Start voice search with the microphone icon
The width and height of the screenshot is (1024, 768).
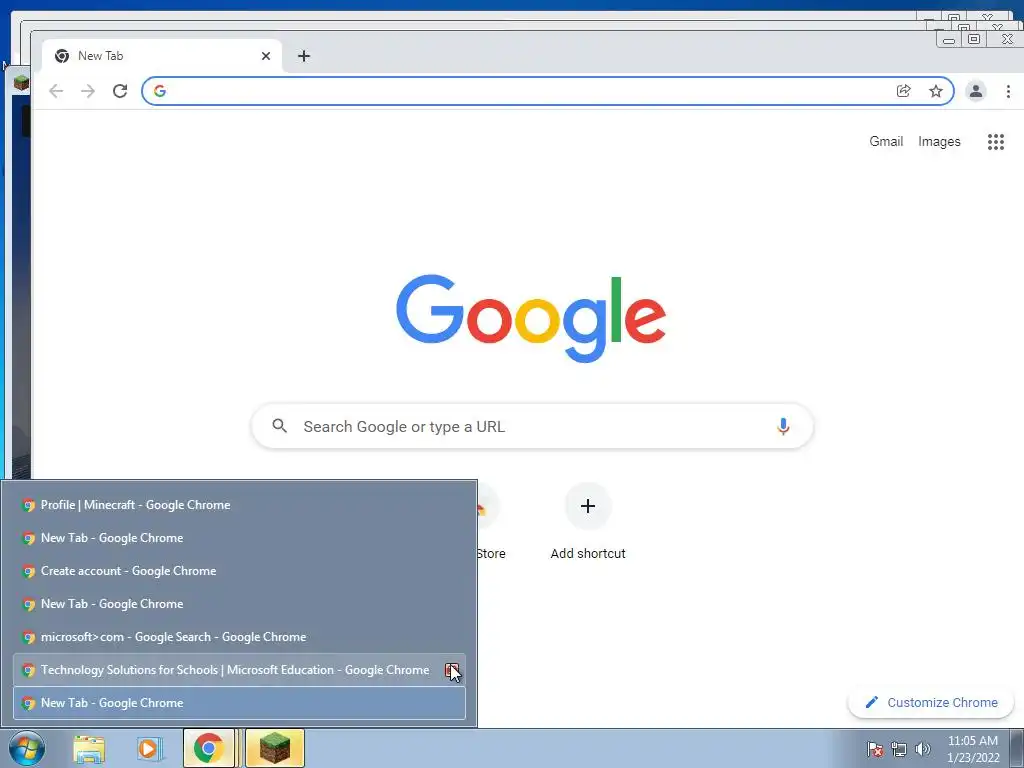click(783, 426)
